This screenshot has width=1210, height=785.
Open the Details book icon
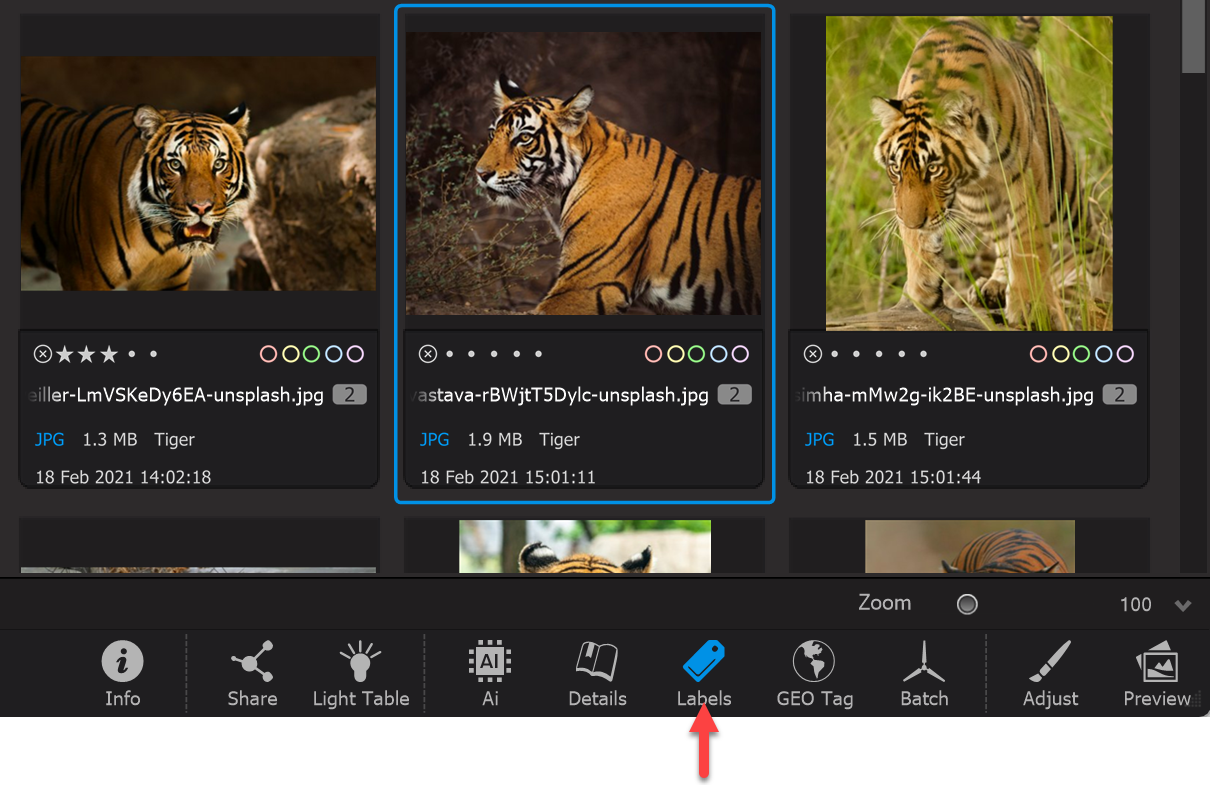598,662
